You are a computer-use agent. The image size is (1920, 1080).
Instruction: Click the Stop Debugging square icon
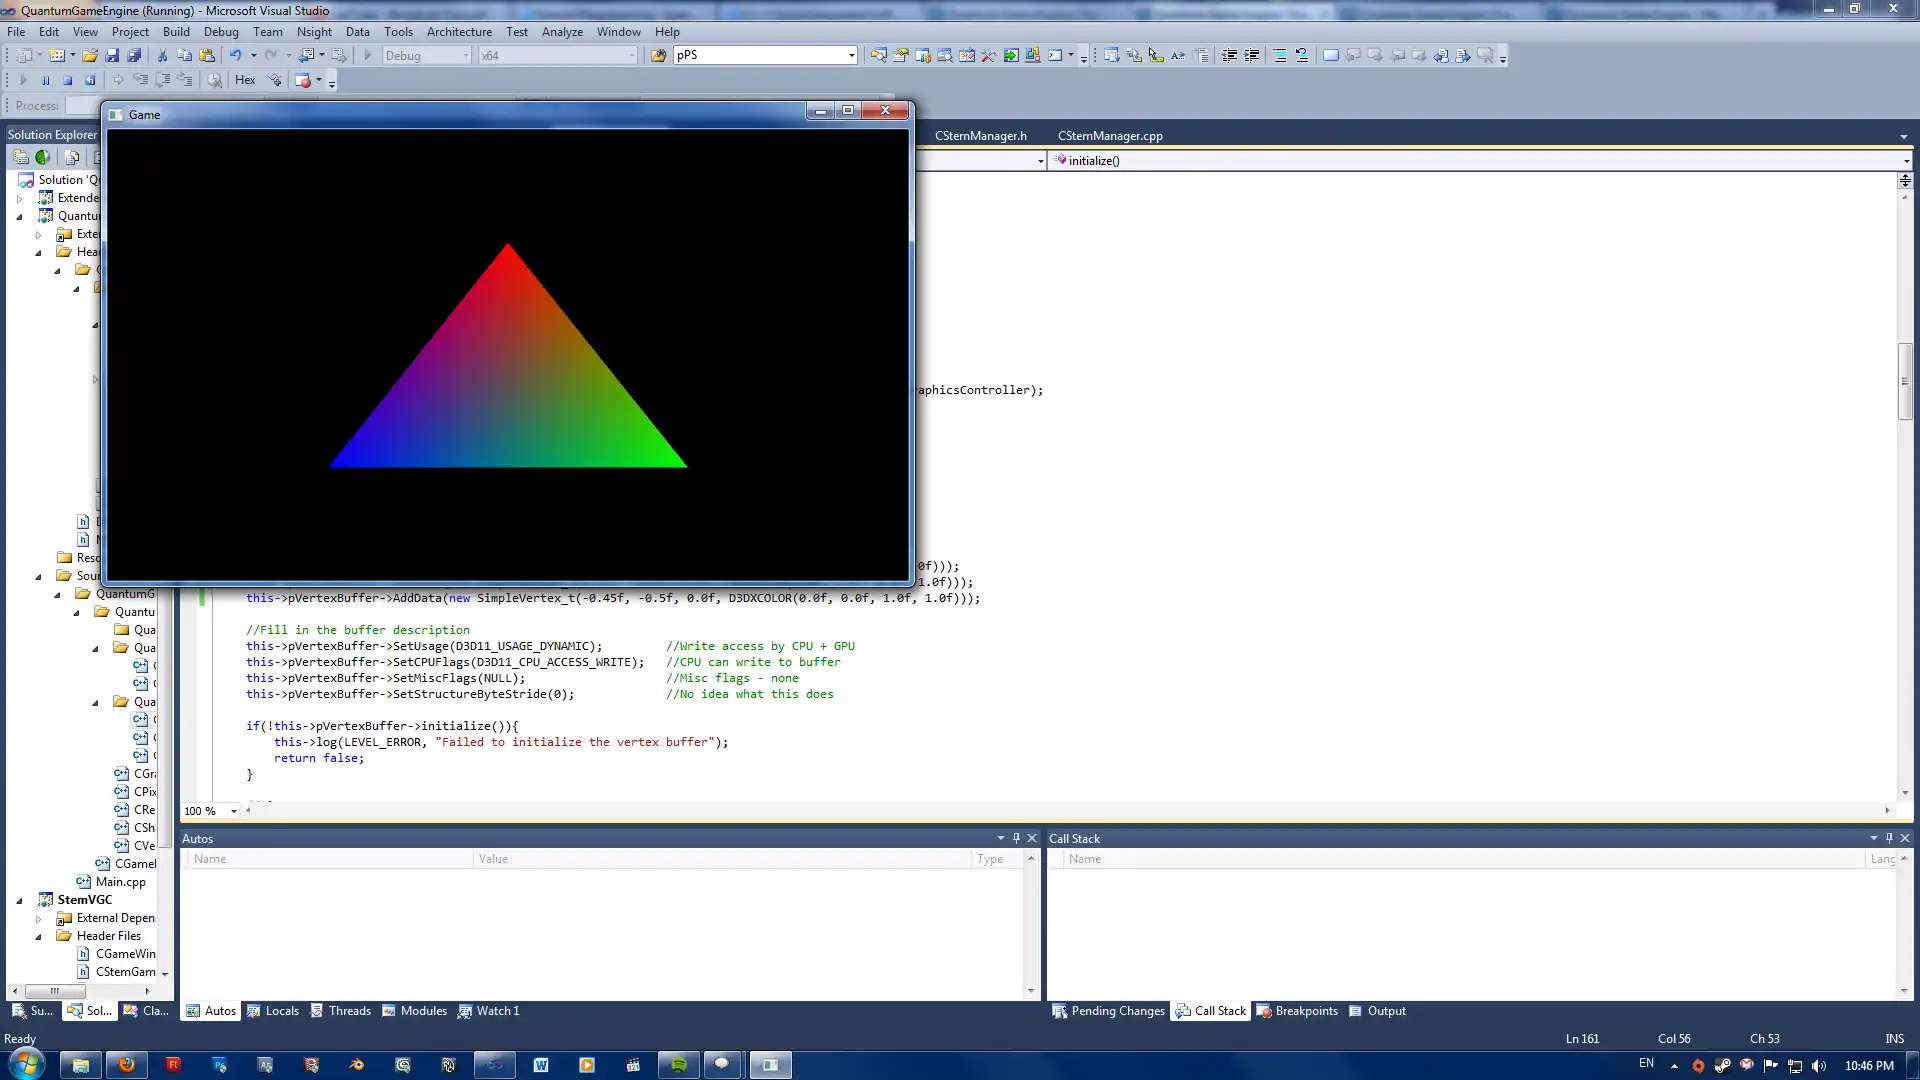pyautogui.click(x=68, y=80)
